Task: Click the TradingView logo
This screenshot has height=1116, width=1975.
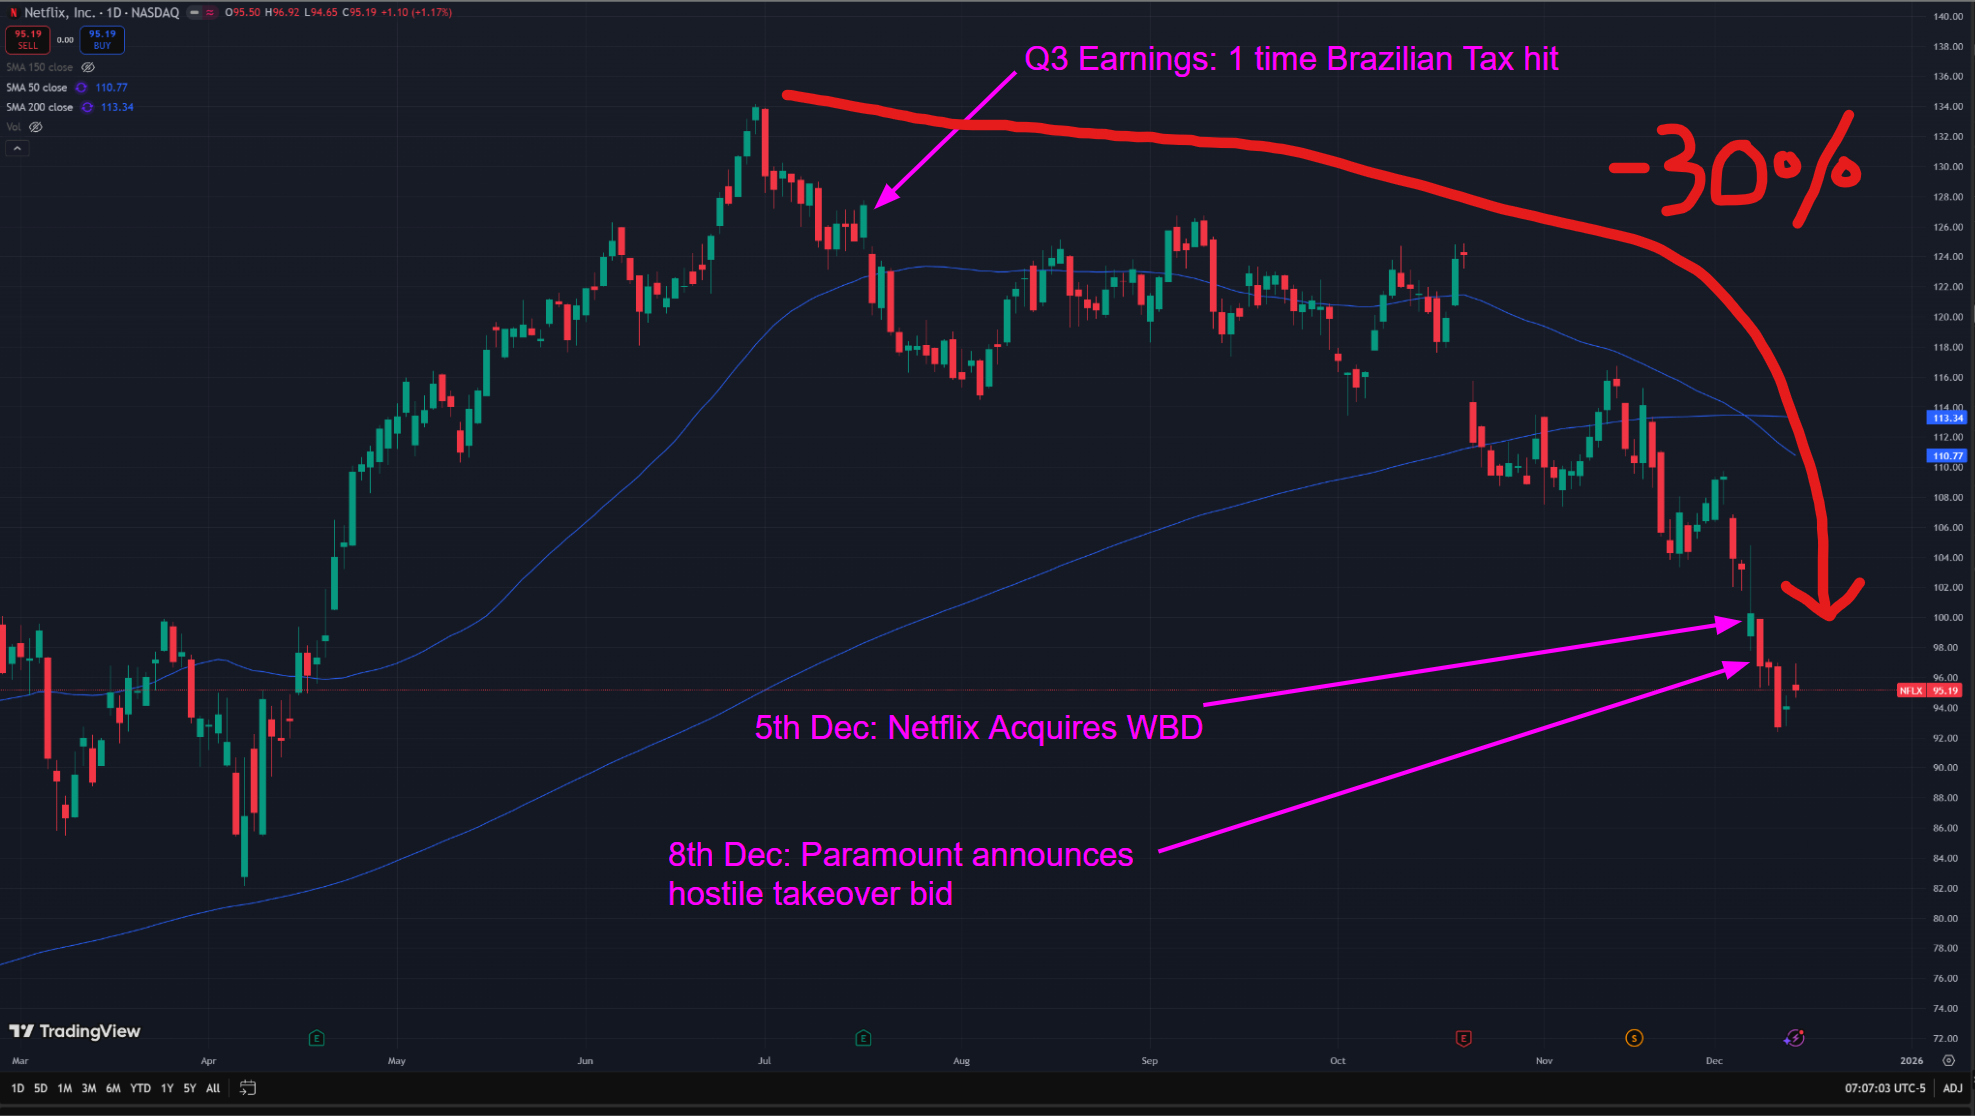Action: pyautogui.click(x=75, y=1031)
